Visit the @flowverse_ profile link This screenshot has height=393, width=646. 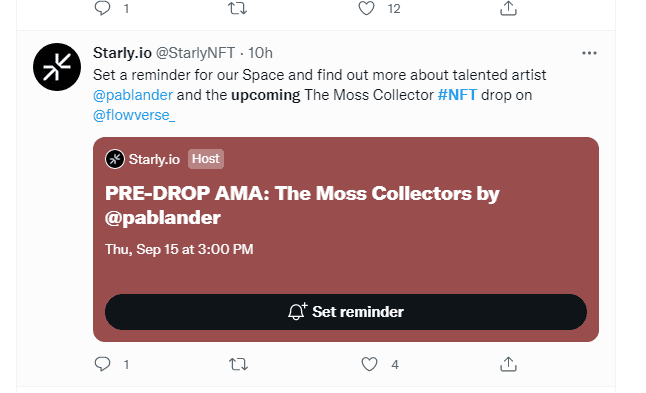pyautogui.click(x=134, y=115)
